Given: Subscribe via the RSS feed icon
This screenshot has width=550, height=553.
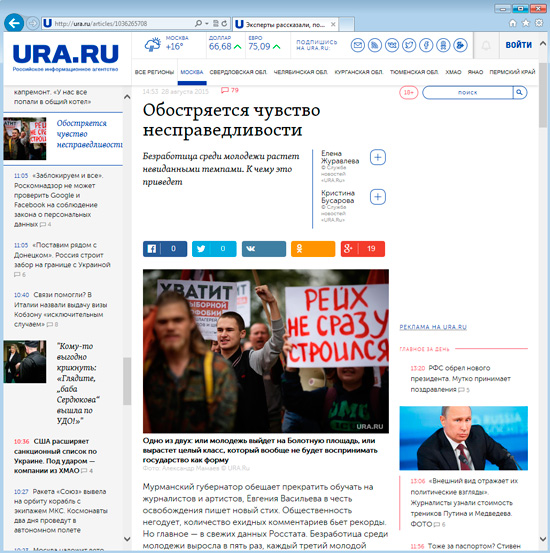Looking at the screenshot, I should (x=375, y=45).
